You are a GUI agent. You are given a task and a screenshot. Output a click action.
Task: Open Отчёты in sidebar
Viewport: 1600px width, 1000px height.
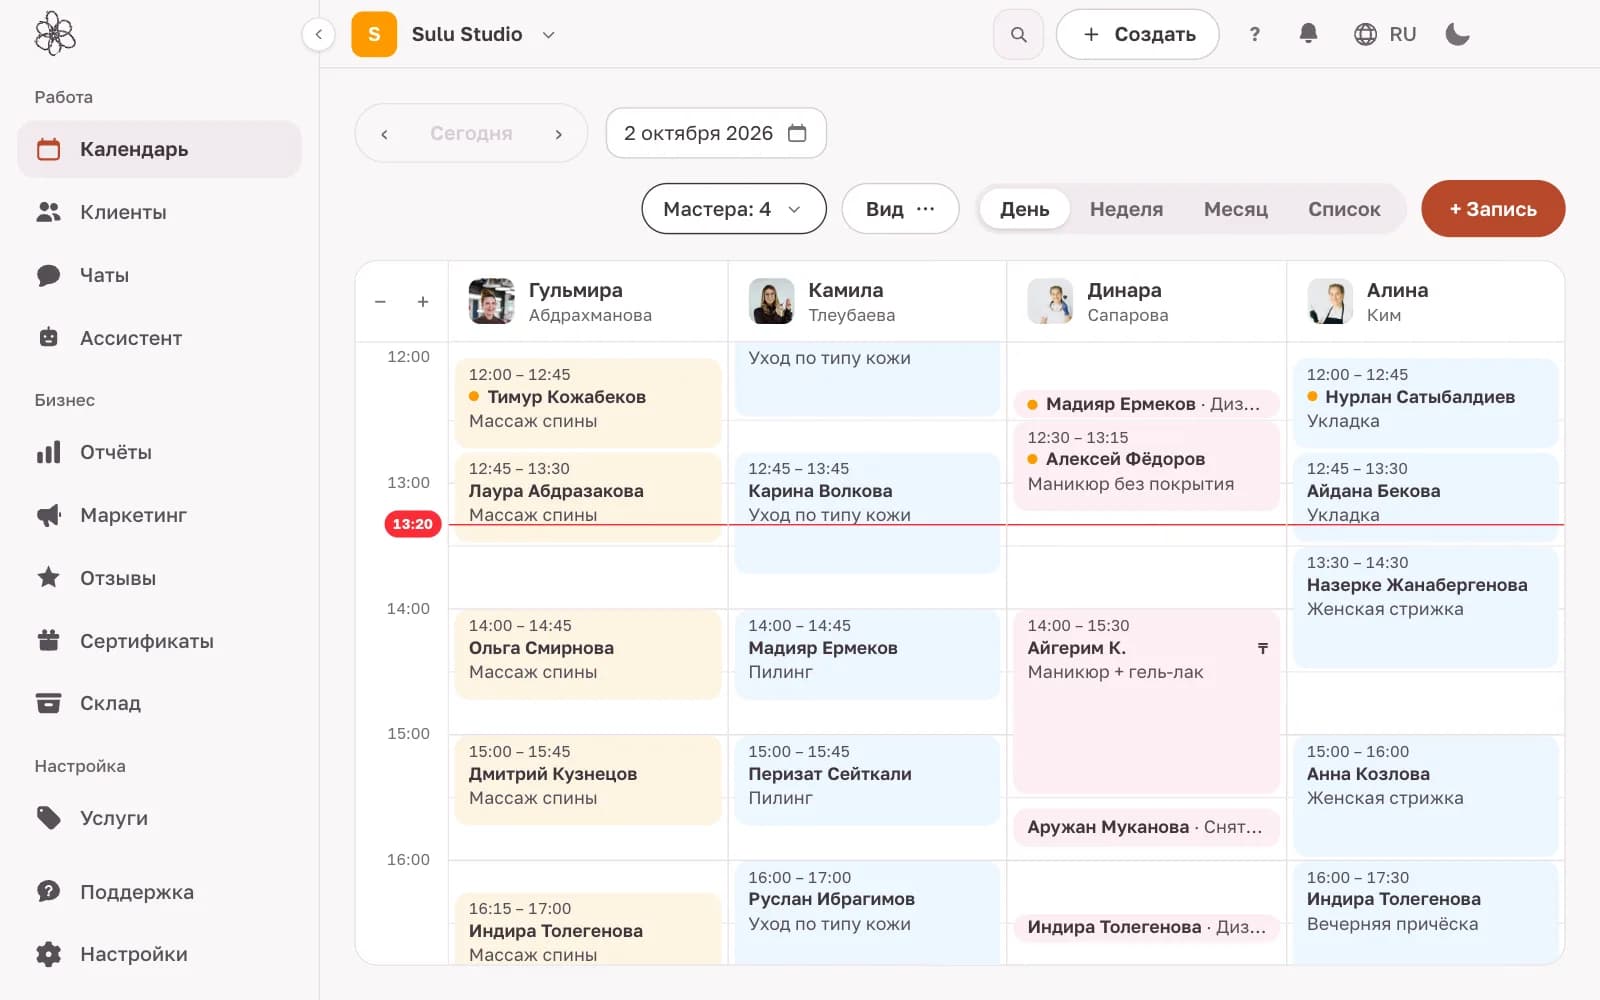pos(159,452)
